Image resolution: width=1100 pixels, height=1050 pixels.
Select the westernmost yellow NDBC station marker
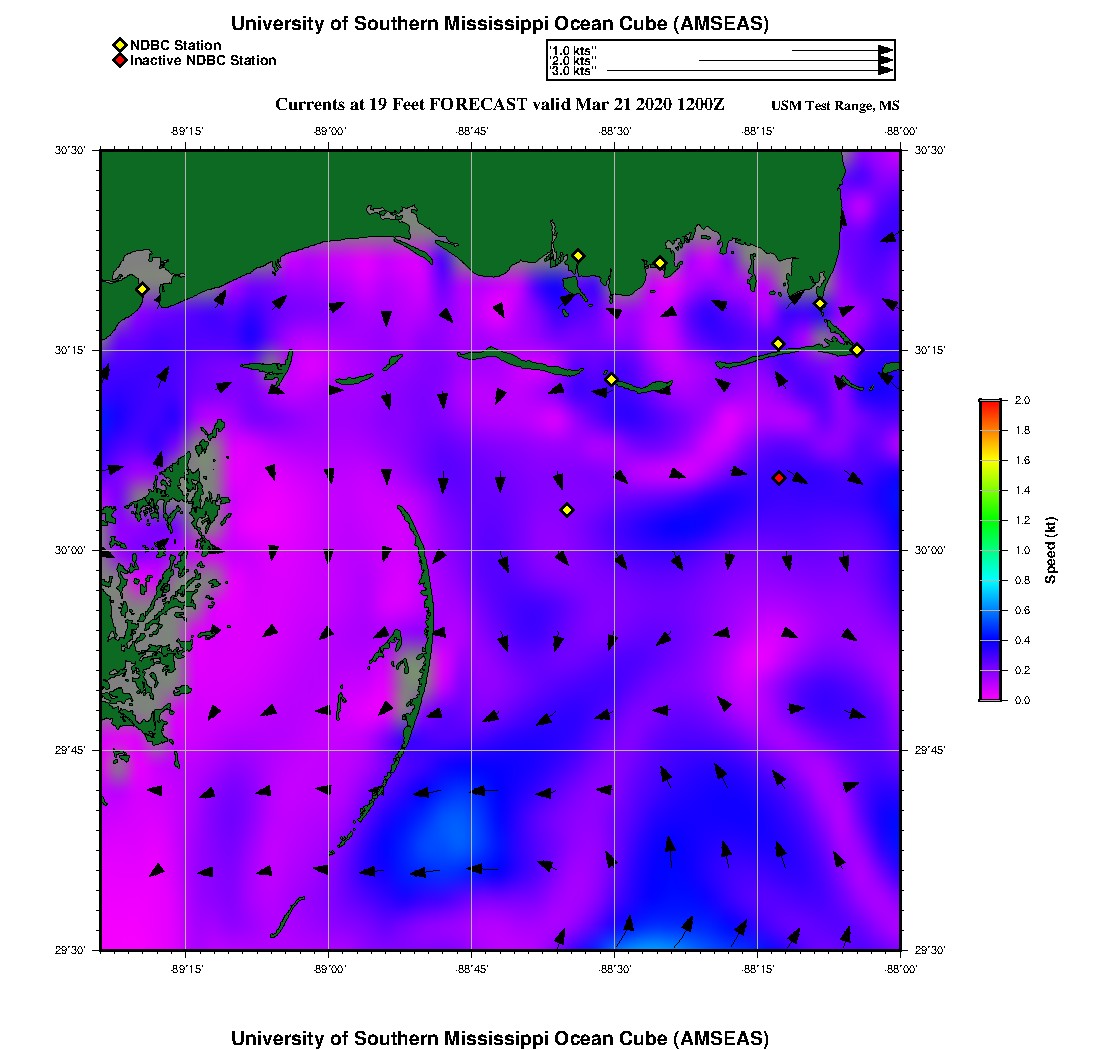(143, 289)
